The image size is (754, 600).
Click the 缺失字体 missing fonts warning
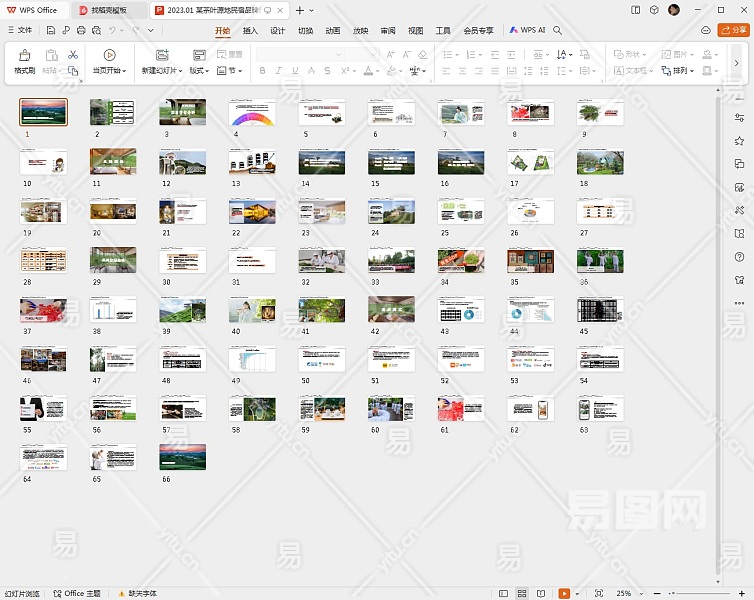point(140,593)
